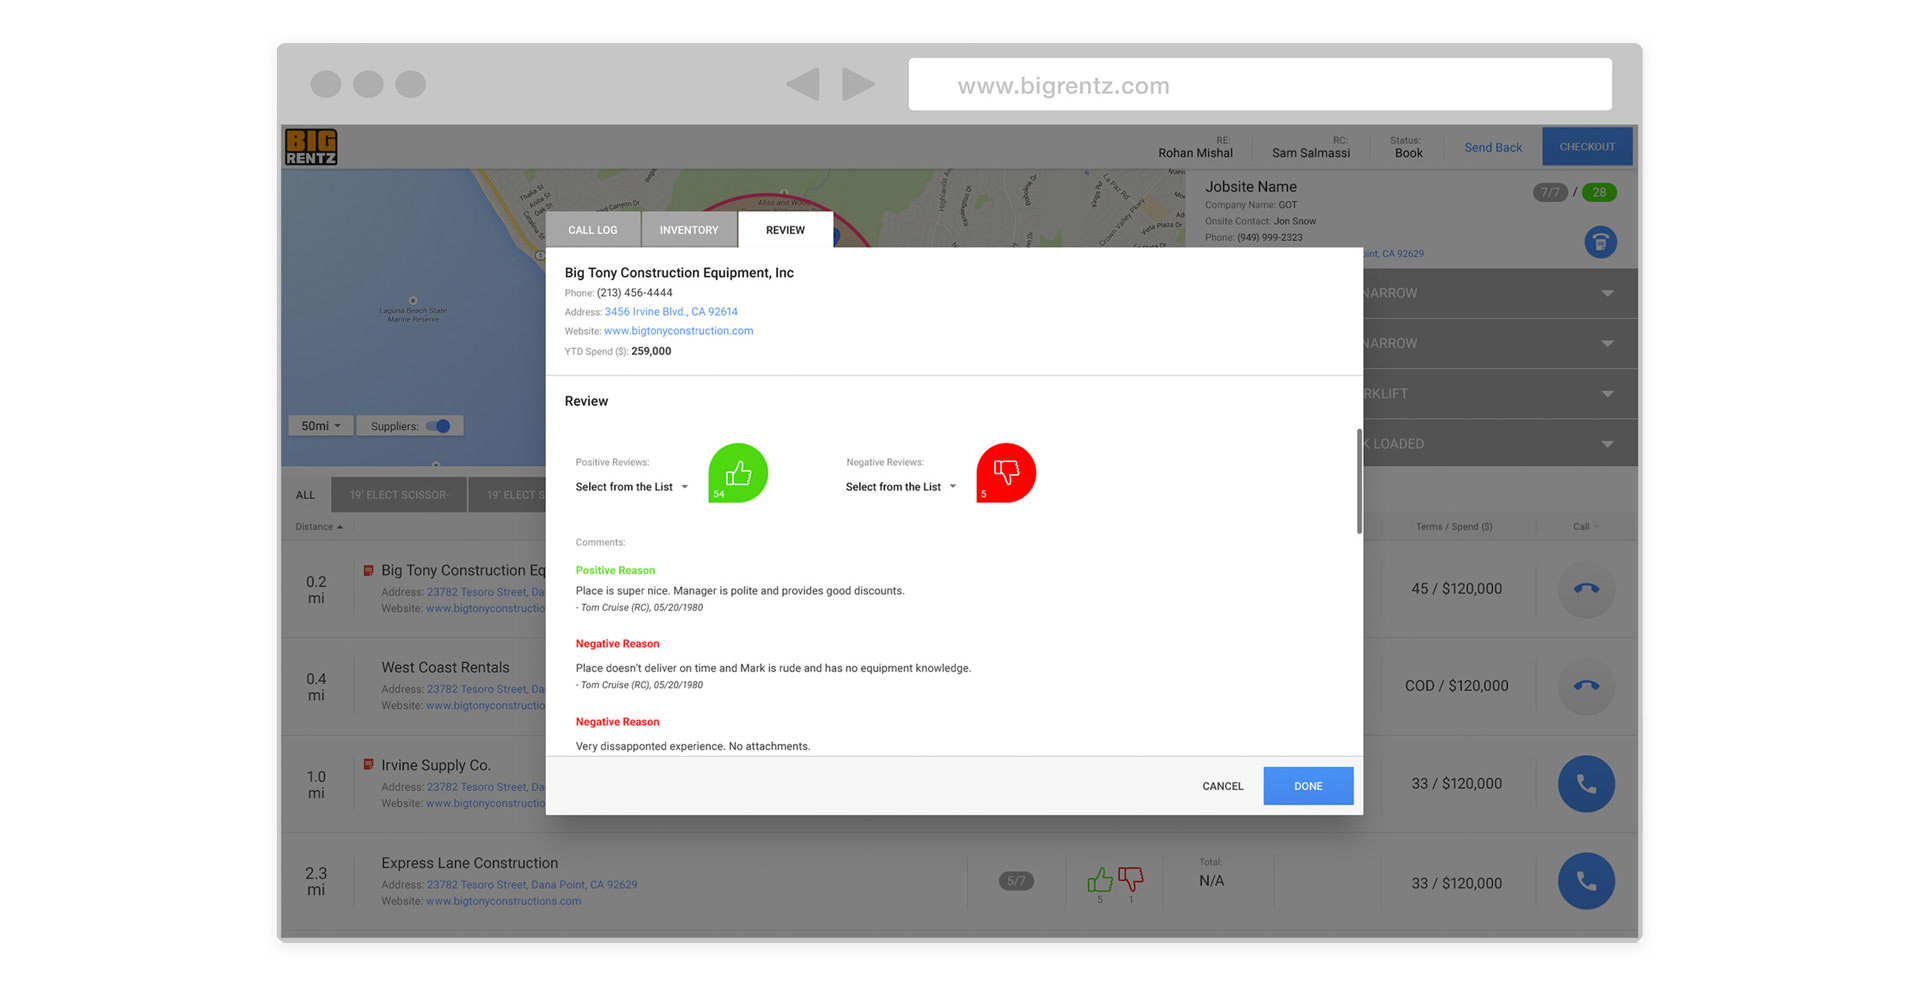Click the green 28 count badge
This screenshot has height=993, width=1920.
[1599, 192]
